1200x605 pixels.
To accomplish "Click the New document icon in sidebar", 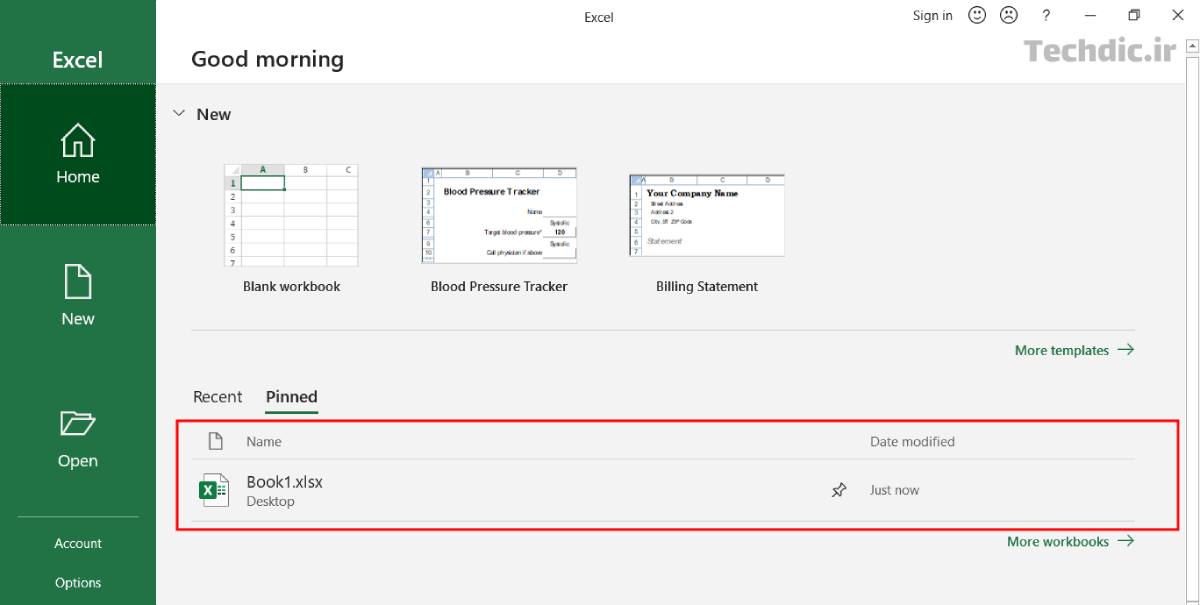I will pyautogui.click(x=78, y=282).
